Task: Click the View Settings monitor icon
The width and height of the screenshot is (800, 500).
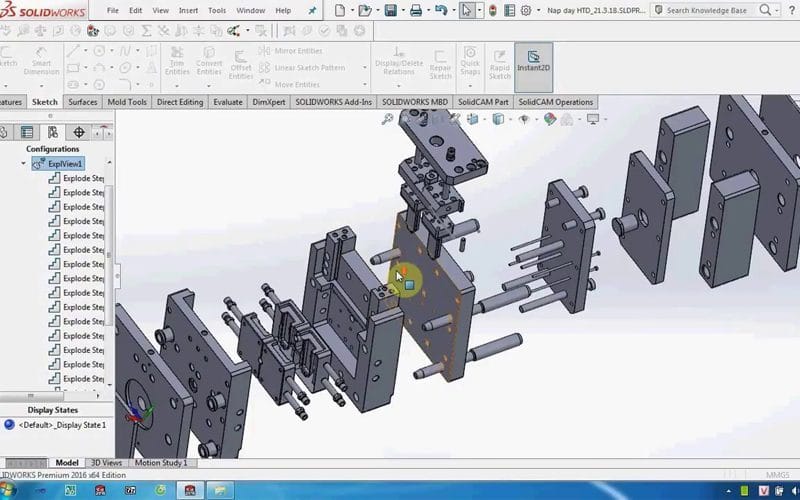Action: 593,119
